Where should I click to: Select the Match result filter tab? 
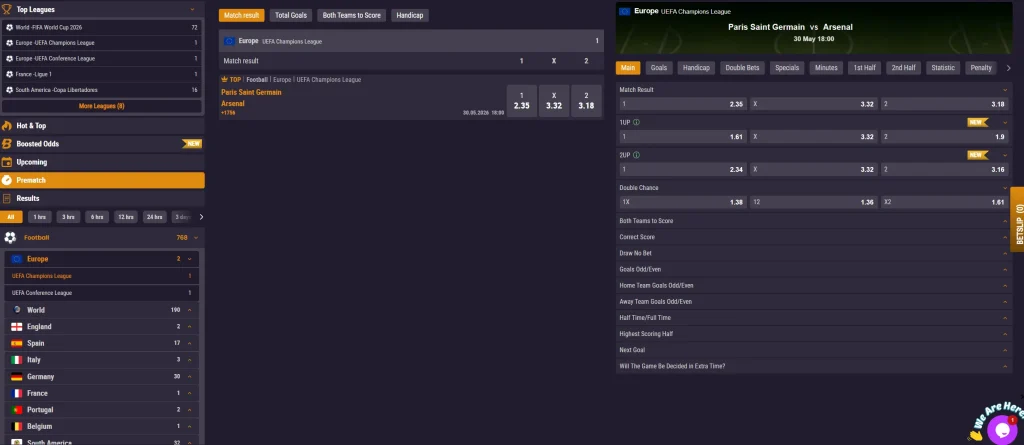click(242, 15)
